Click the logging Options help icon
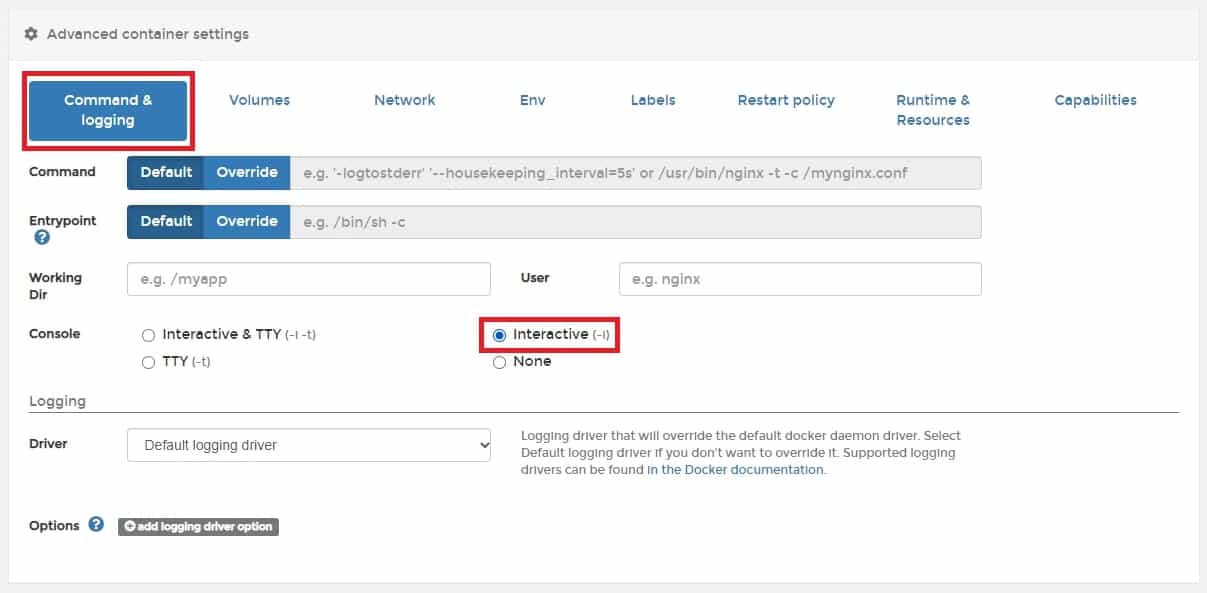This screenshot has height=593, width=1207. point(96,524)
